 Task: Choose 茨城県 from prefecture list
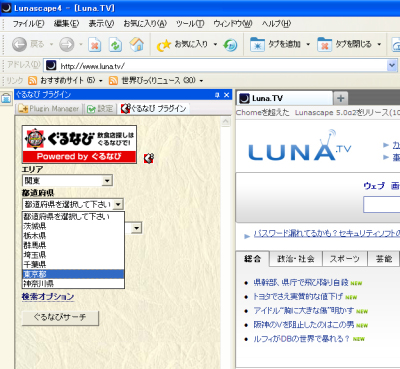click(73, 226)
